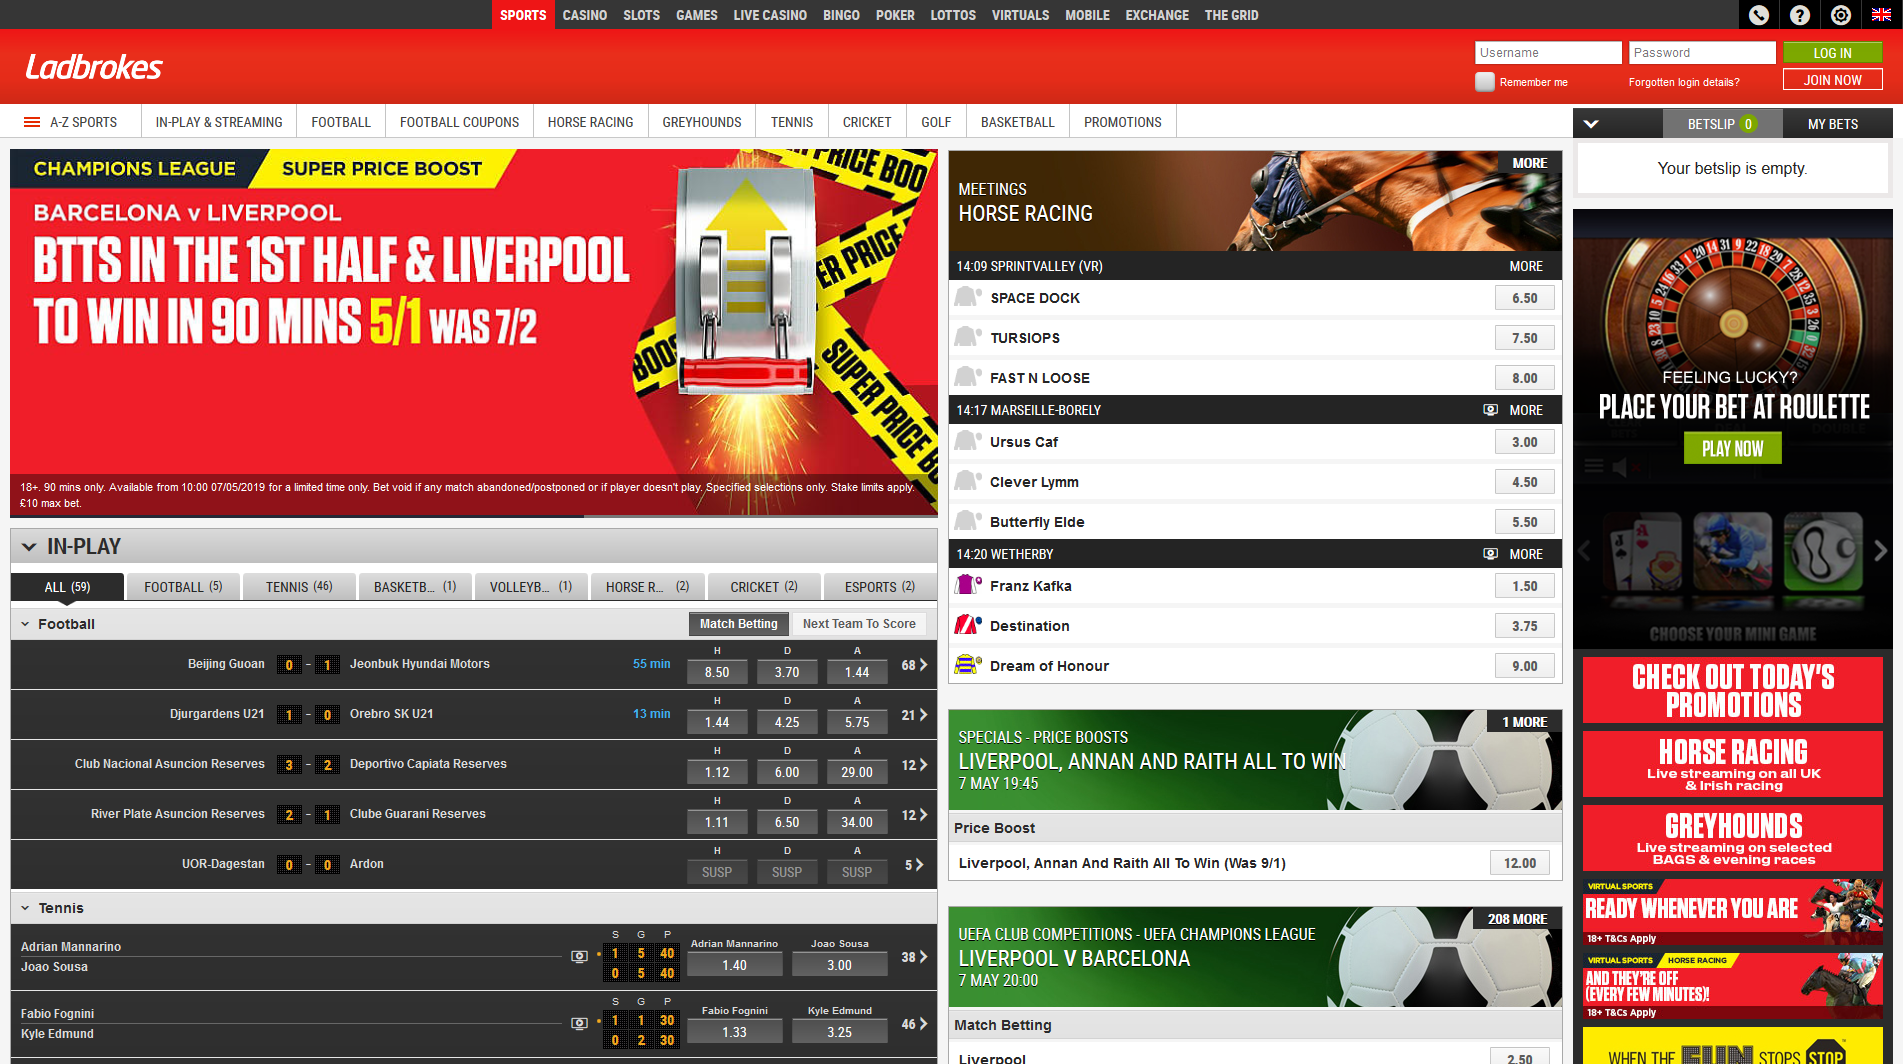Viewport: 1903px width, 1064px height.
Task: Click 208 MORE on Liverpool v Barcelona
Action: [x=1517, y=919]
